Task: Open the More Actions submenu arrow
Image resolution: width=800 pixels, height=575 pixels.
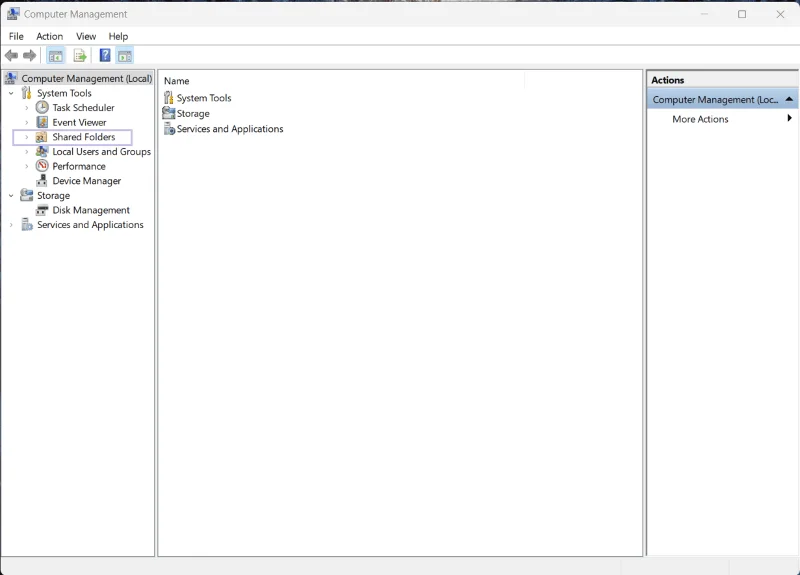Action: 789,118
